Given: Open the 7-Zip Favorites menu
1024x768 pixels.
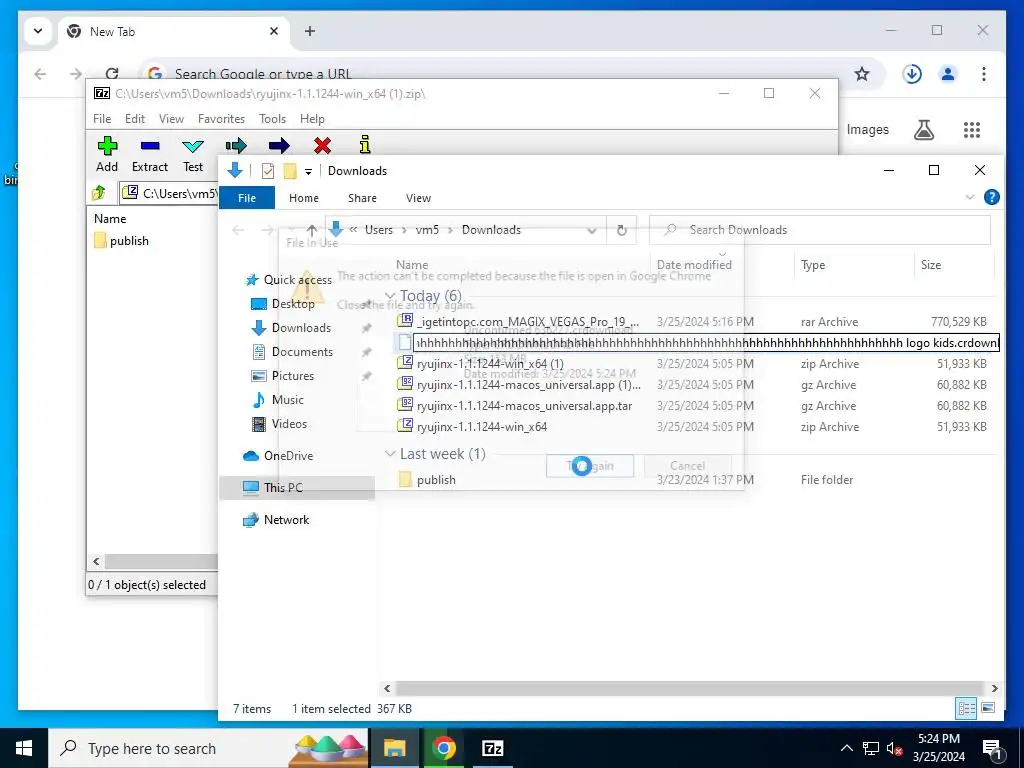Looking at the screenshot, I should pyautogui.click(x=221, y=119).
